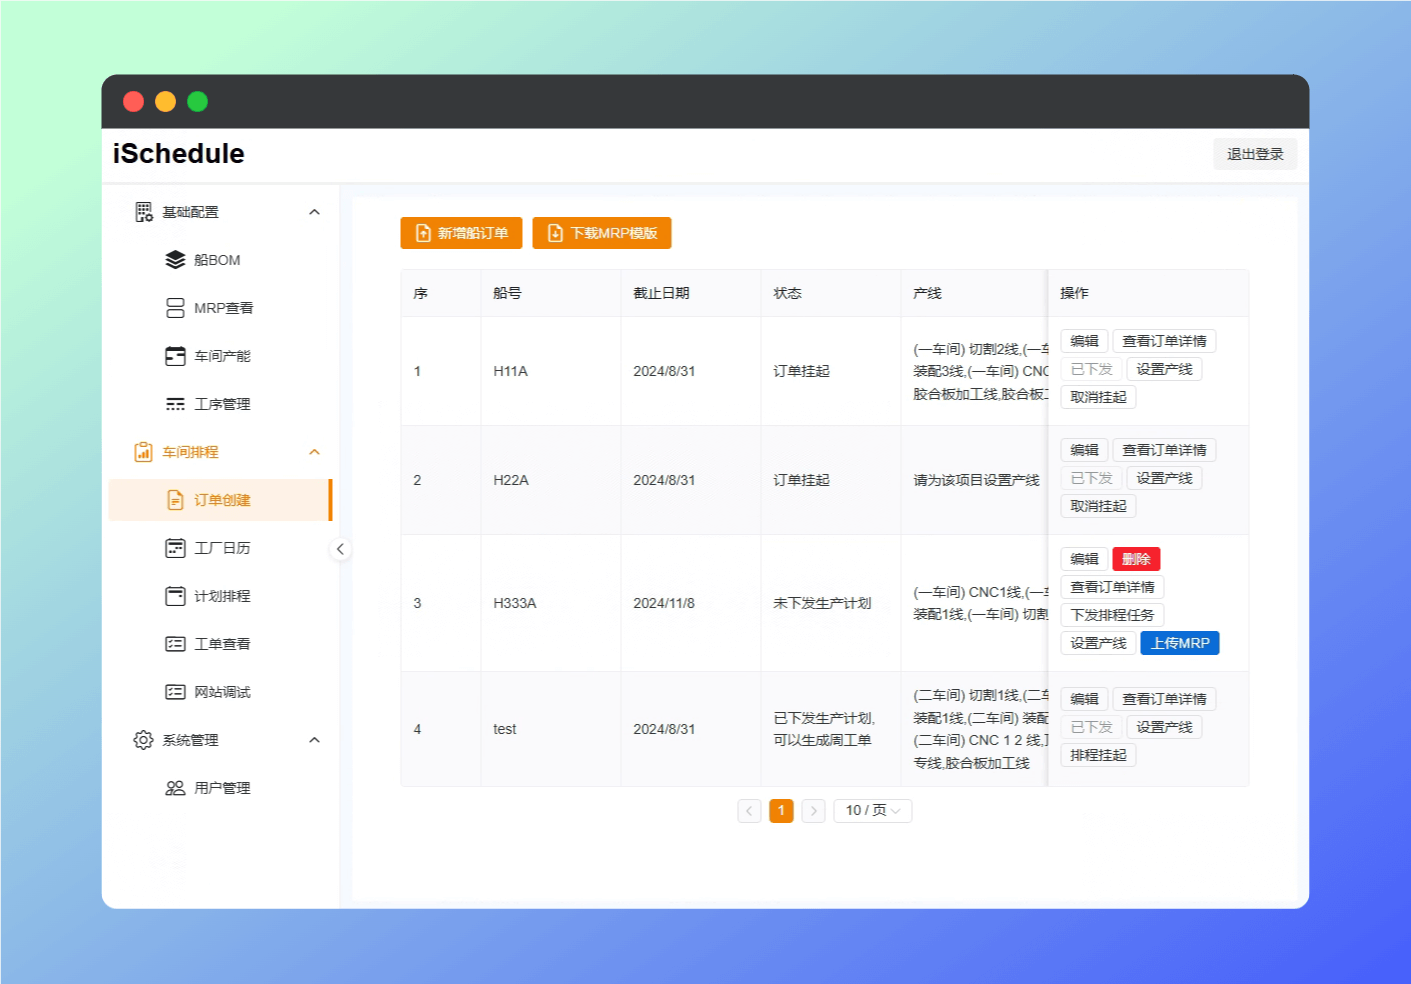Click the 工序管理 icon
Screen dimensions: 1411x984
175,404
